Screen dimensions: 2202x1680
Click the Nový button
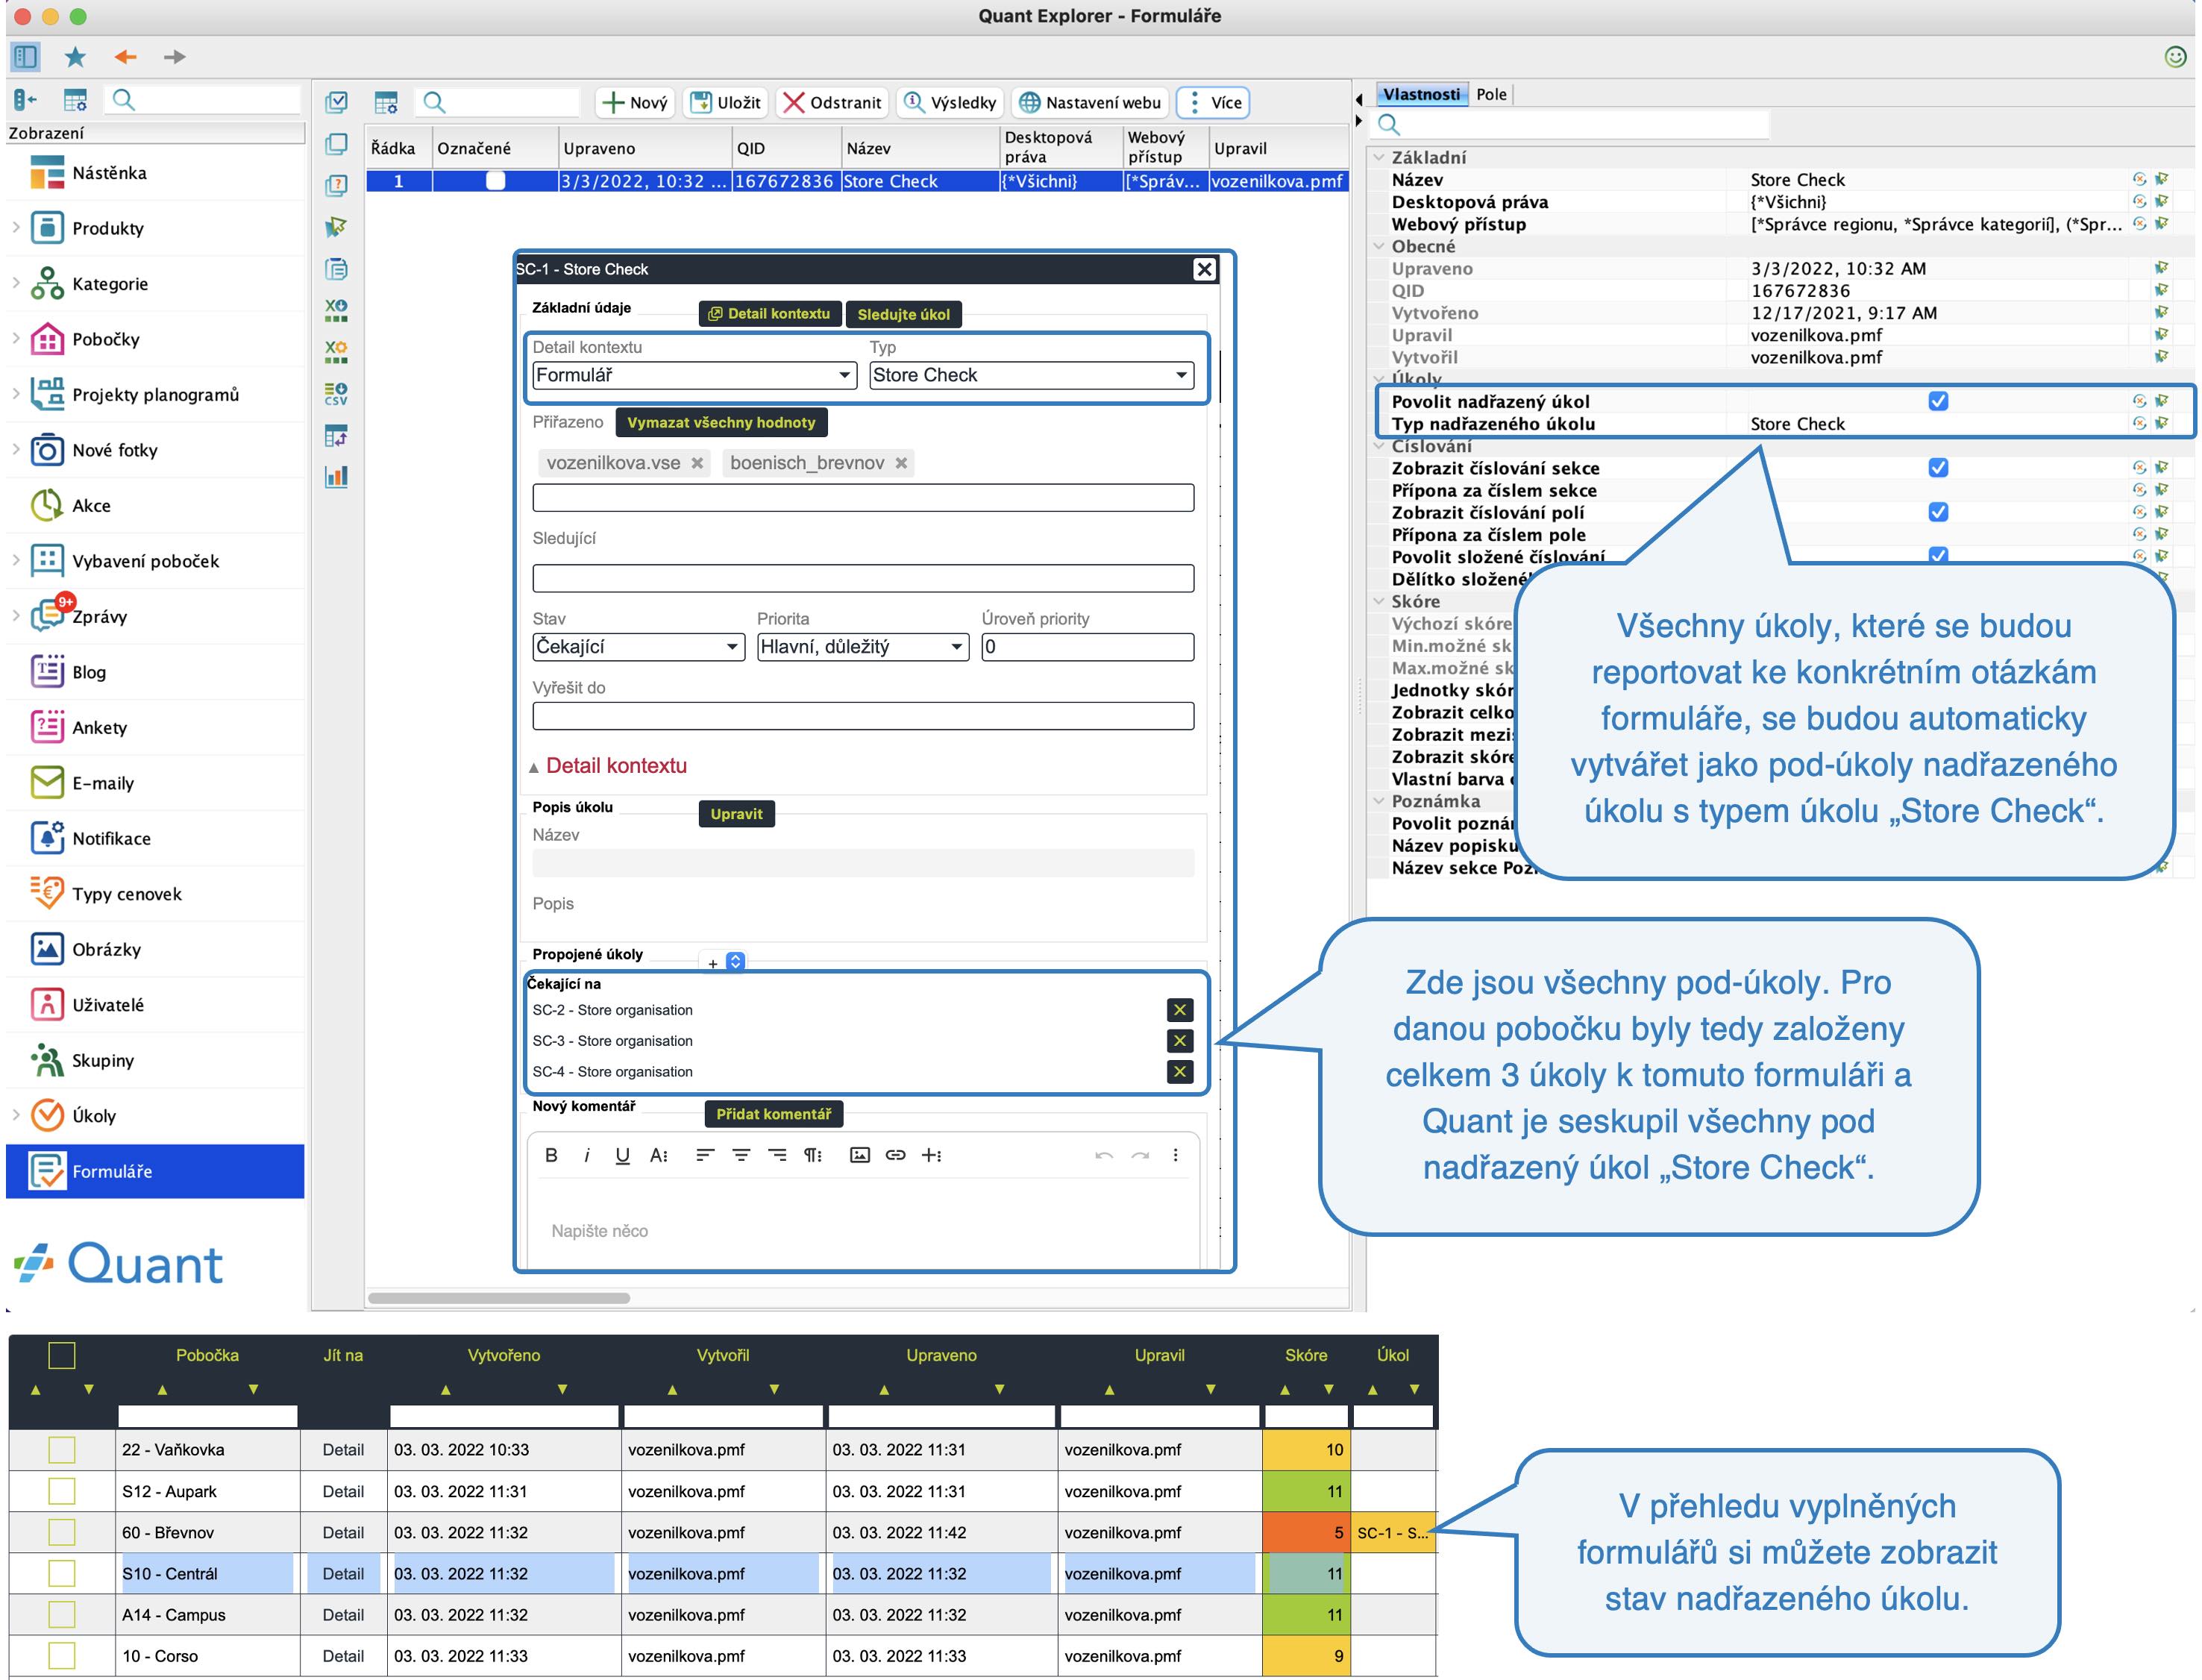[x=634, y=102]
